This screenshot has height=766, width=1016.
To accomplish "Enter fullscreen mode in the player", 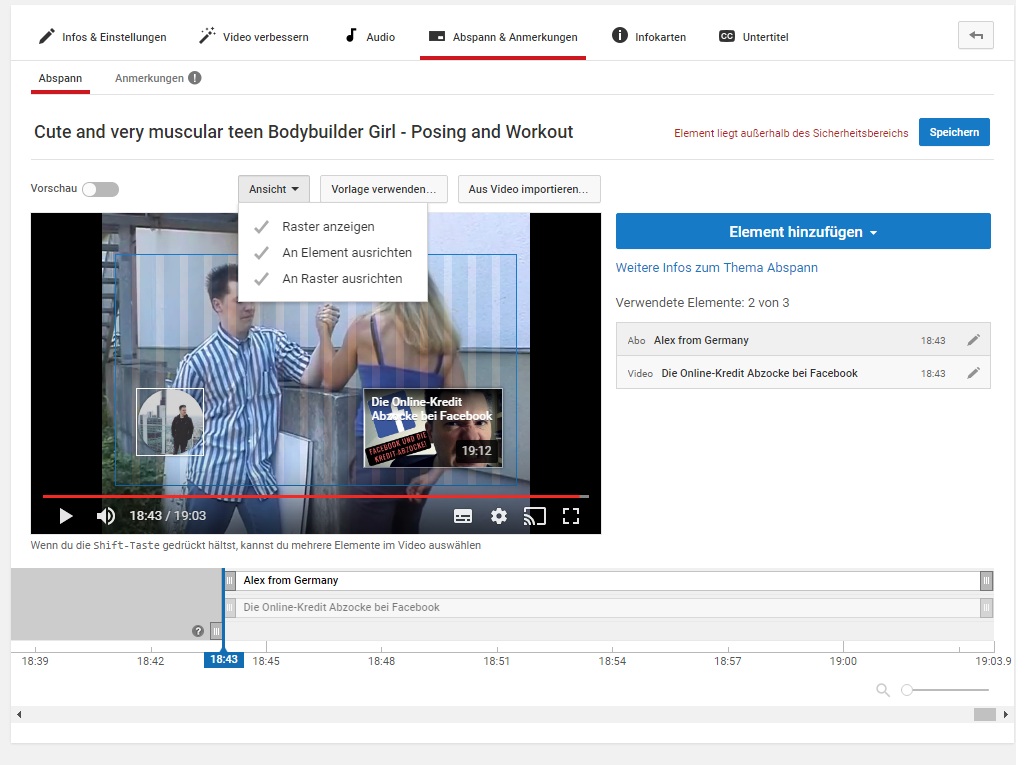I will coord(571,516).
